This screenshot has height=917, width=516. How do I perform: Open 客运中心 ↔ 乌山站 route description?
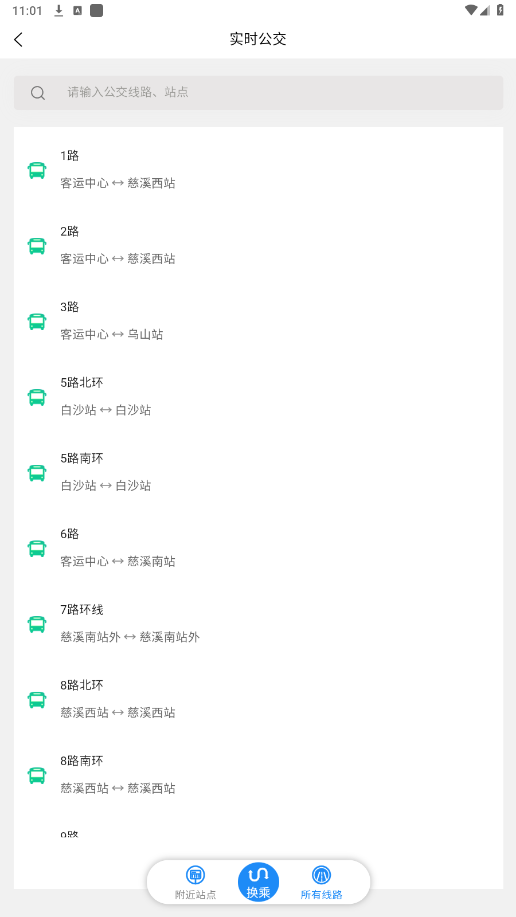(x=112, y=335)
